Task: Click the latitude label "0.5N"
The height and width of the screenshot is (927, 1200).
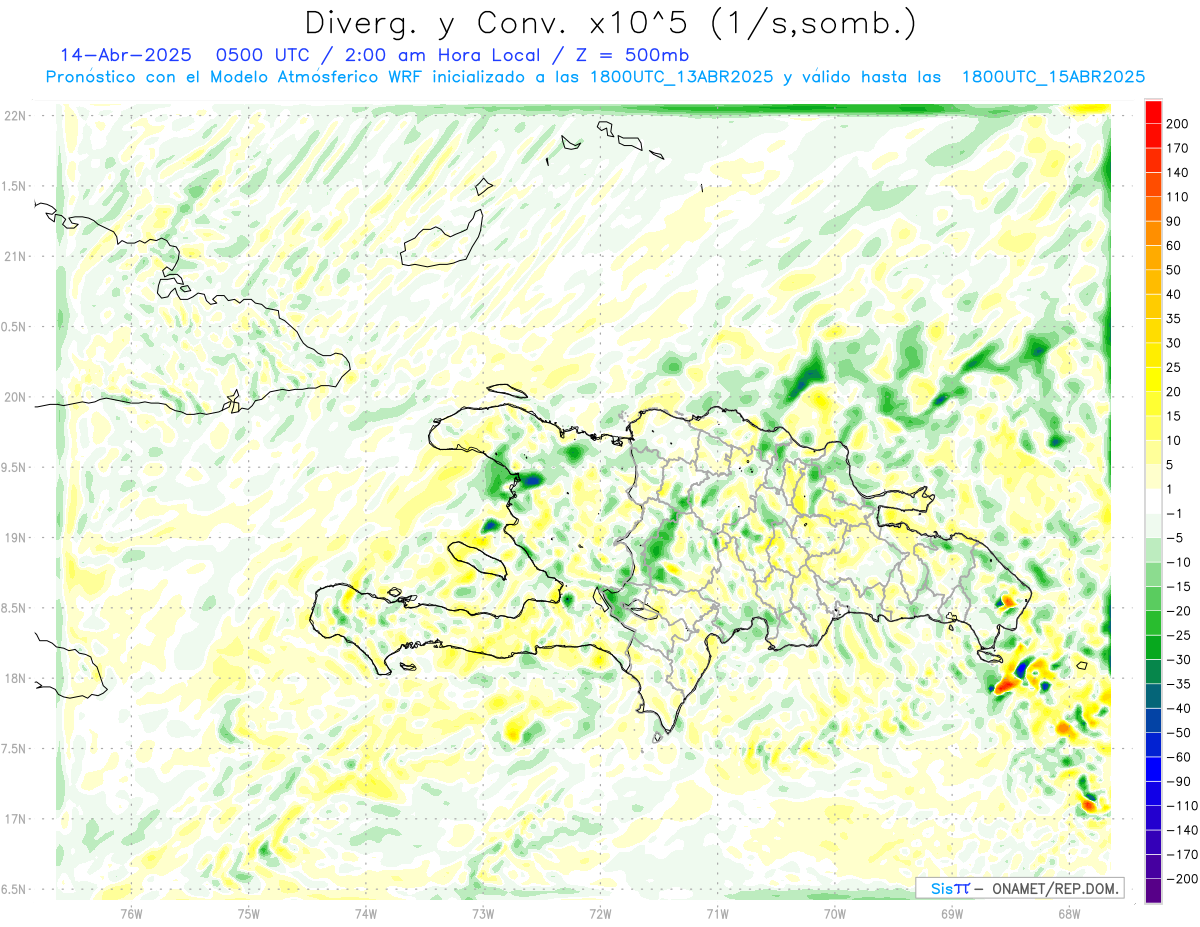Action: [x=15, y=327]
